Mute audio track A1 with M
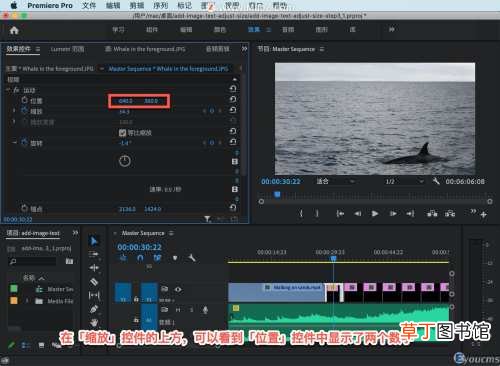 178,310
